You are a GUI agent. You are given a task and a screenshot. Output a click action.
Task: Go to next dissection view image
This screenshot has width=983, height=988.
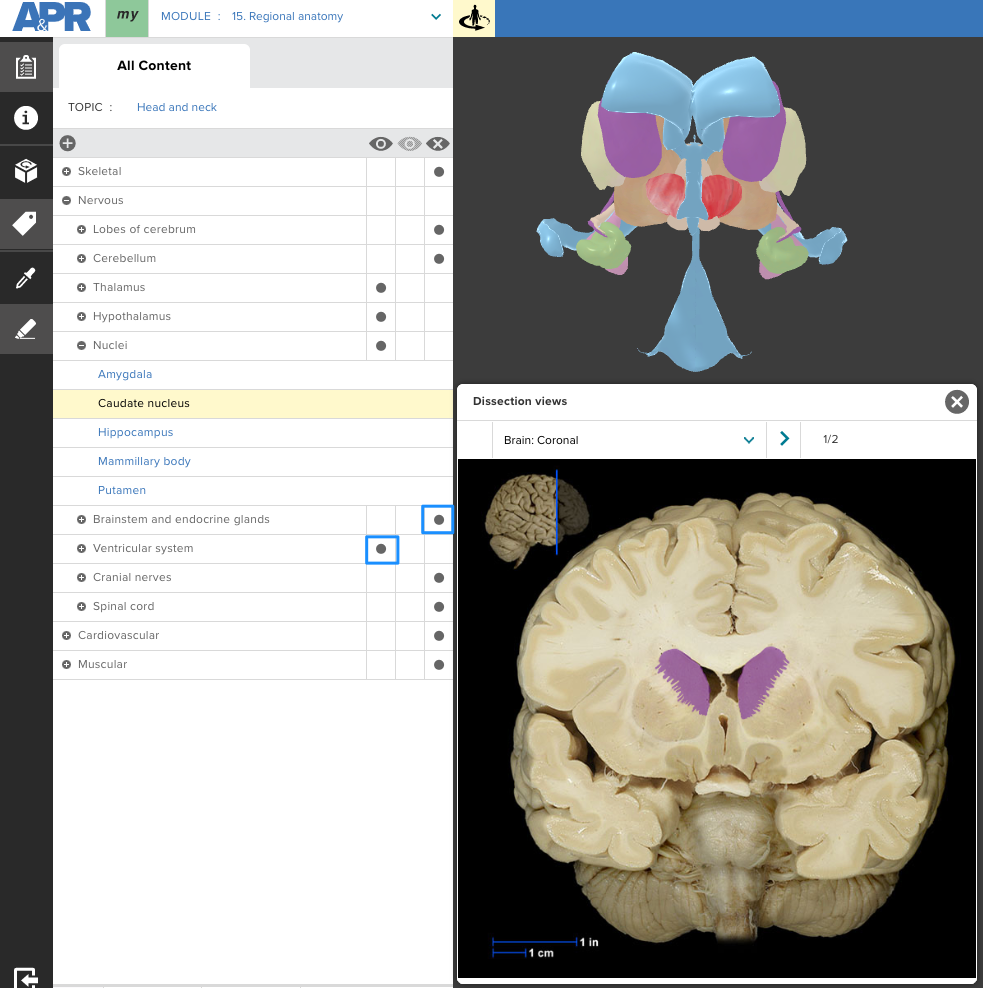click(x=784, y=439)
